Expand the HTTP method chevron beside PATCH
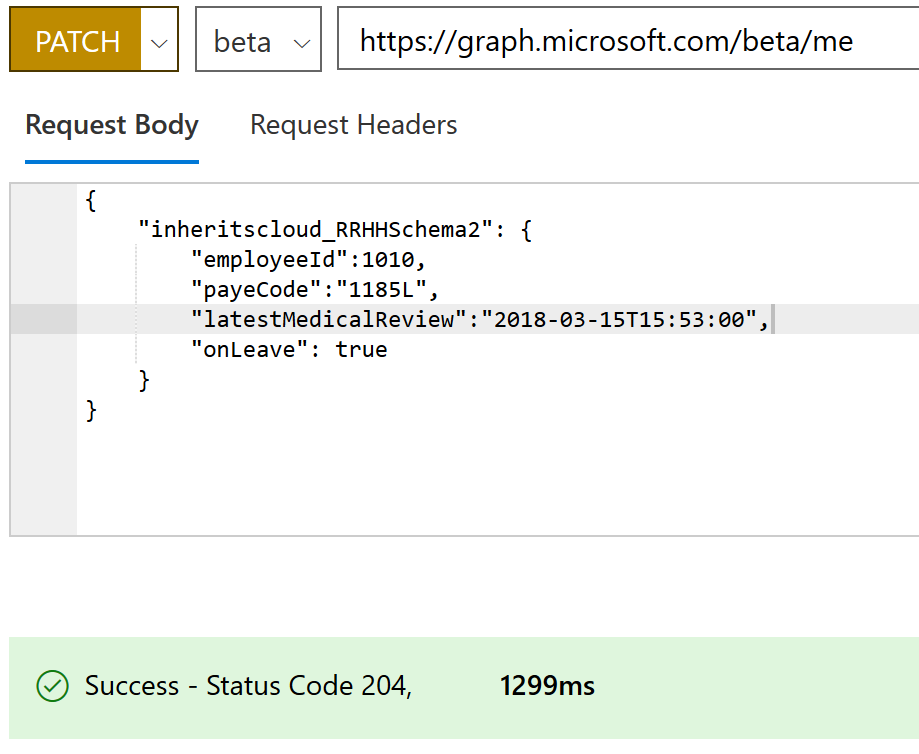 [x=159, y=42]
